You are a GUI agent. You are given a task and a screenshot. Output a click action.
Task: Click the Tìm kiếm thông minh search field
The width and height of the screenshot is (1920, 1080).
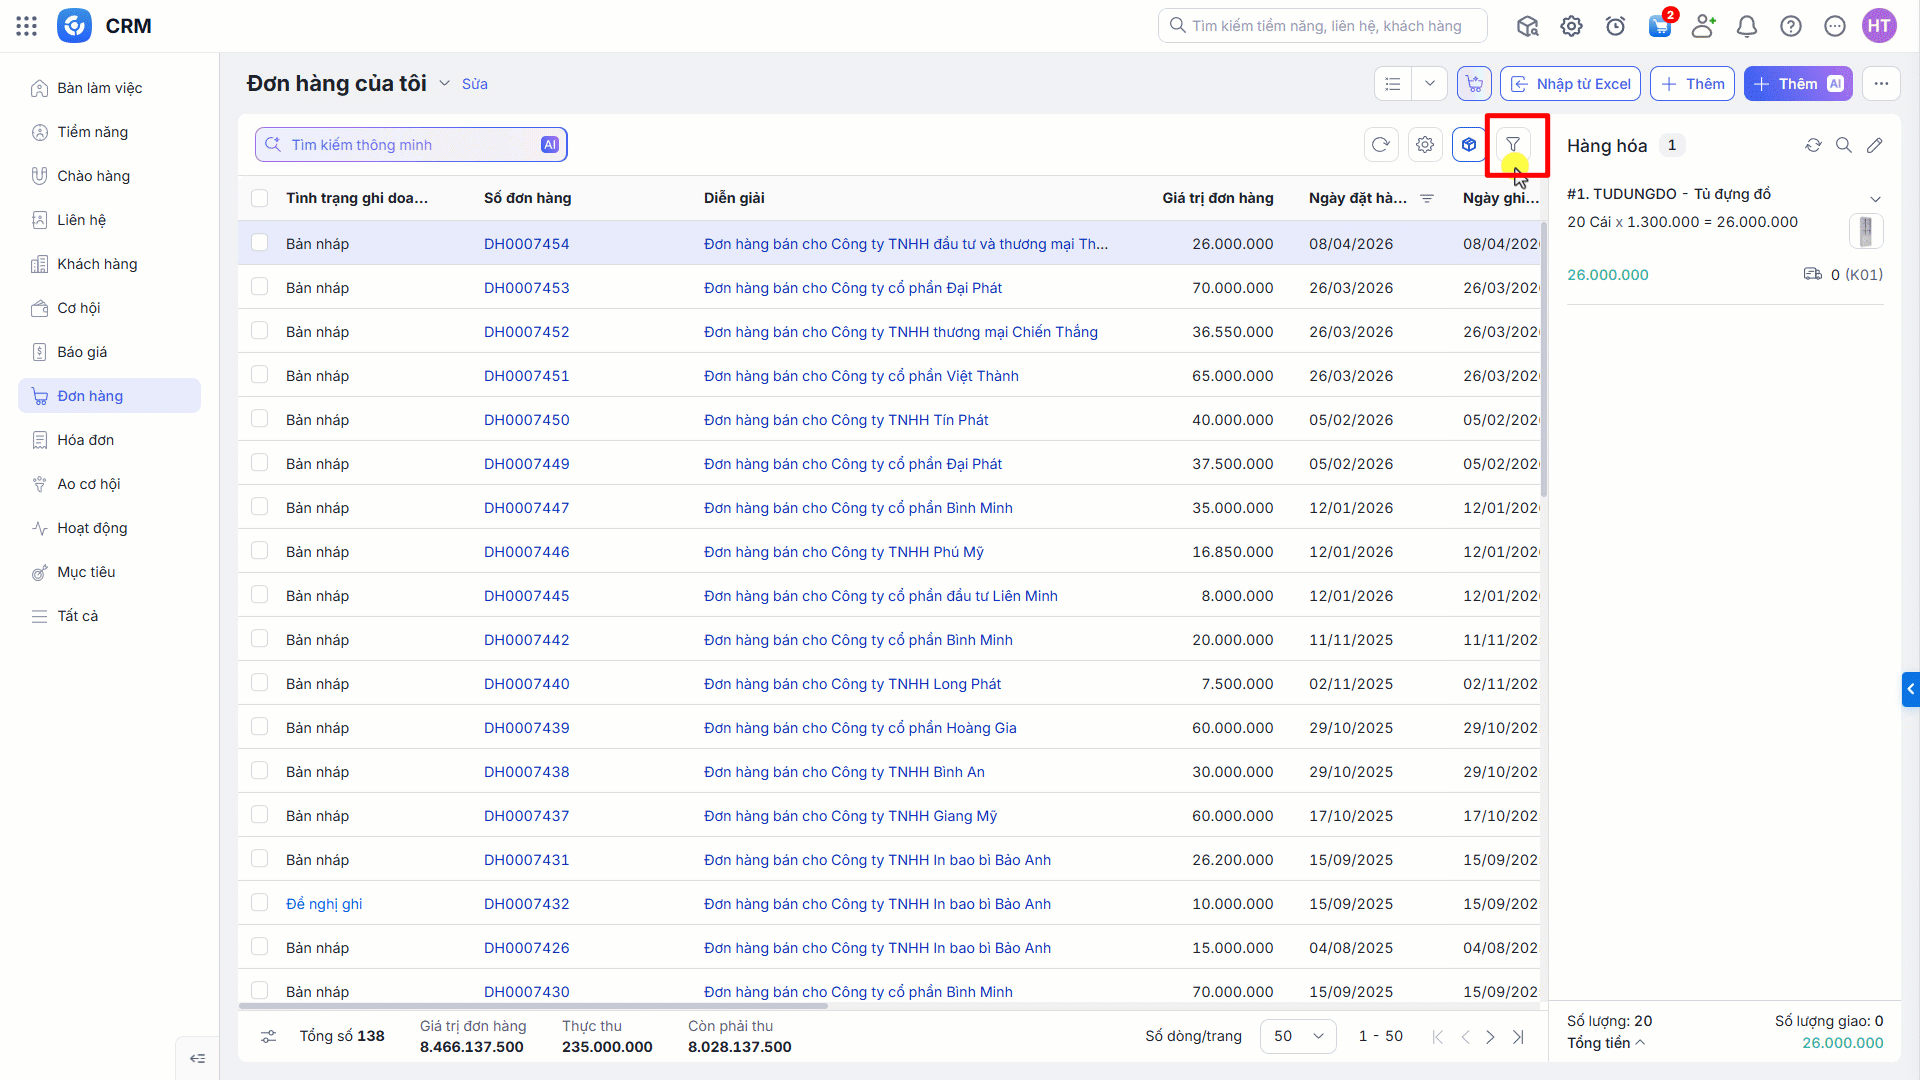click(x=411, y=145)
